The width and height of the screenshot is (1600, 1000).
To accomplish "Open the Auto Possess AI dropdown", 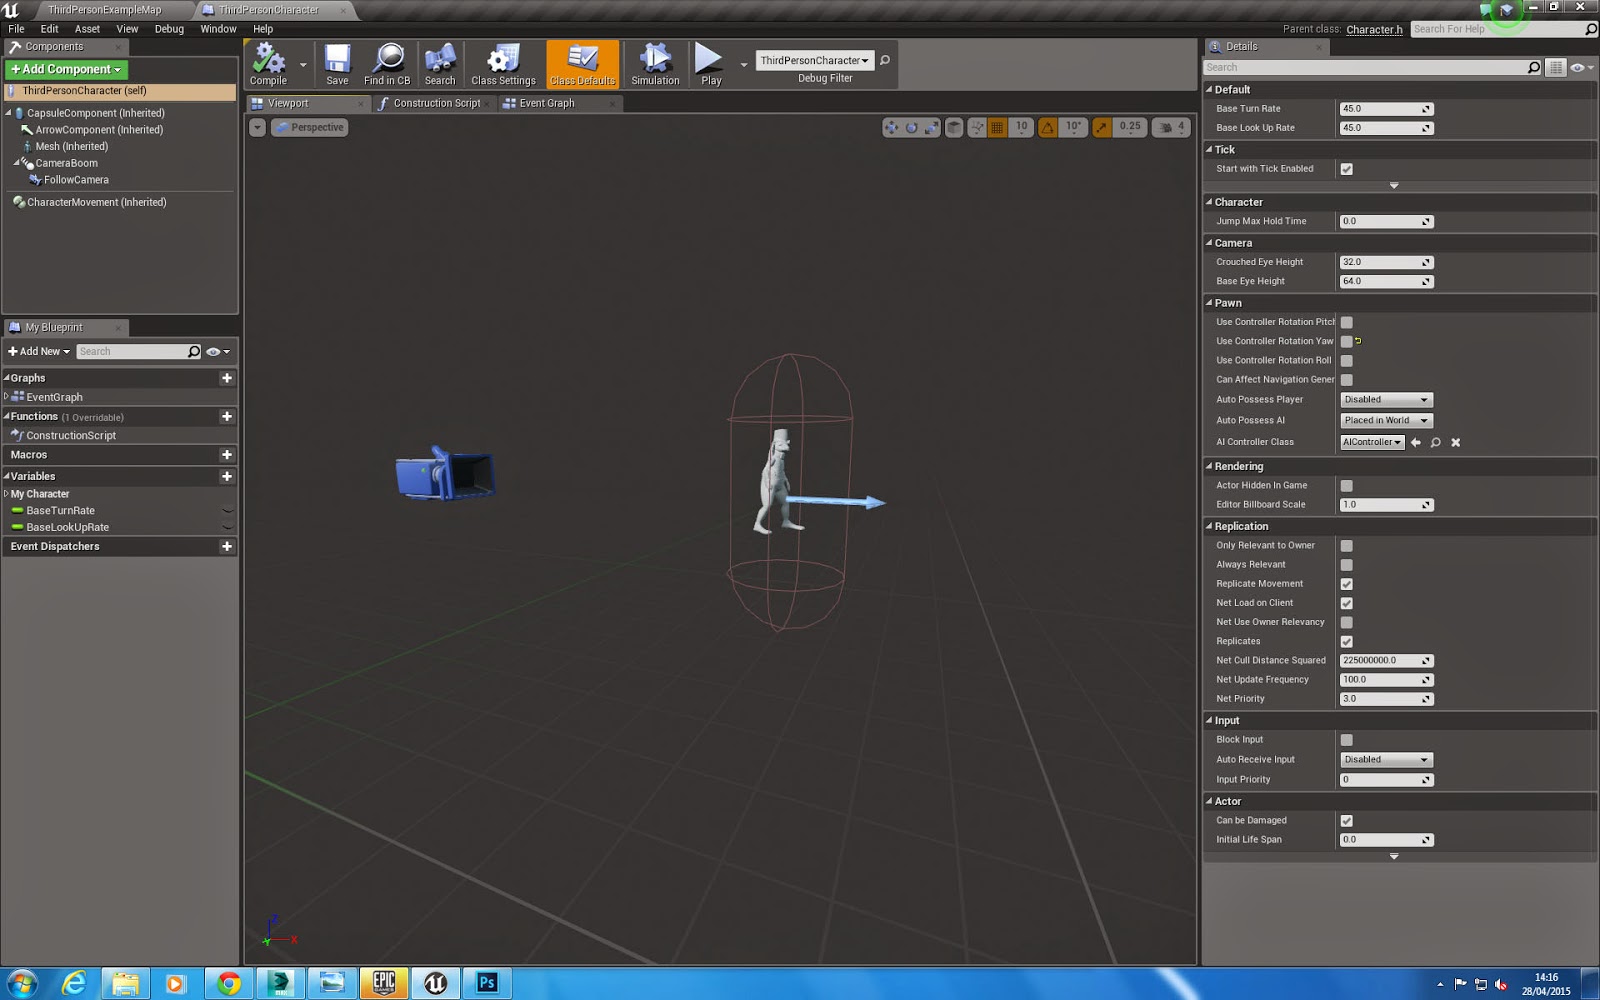I will (x=1386, y=420).
